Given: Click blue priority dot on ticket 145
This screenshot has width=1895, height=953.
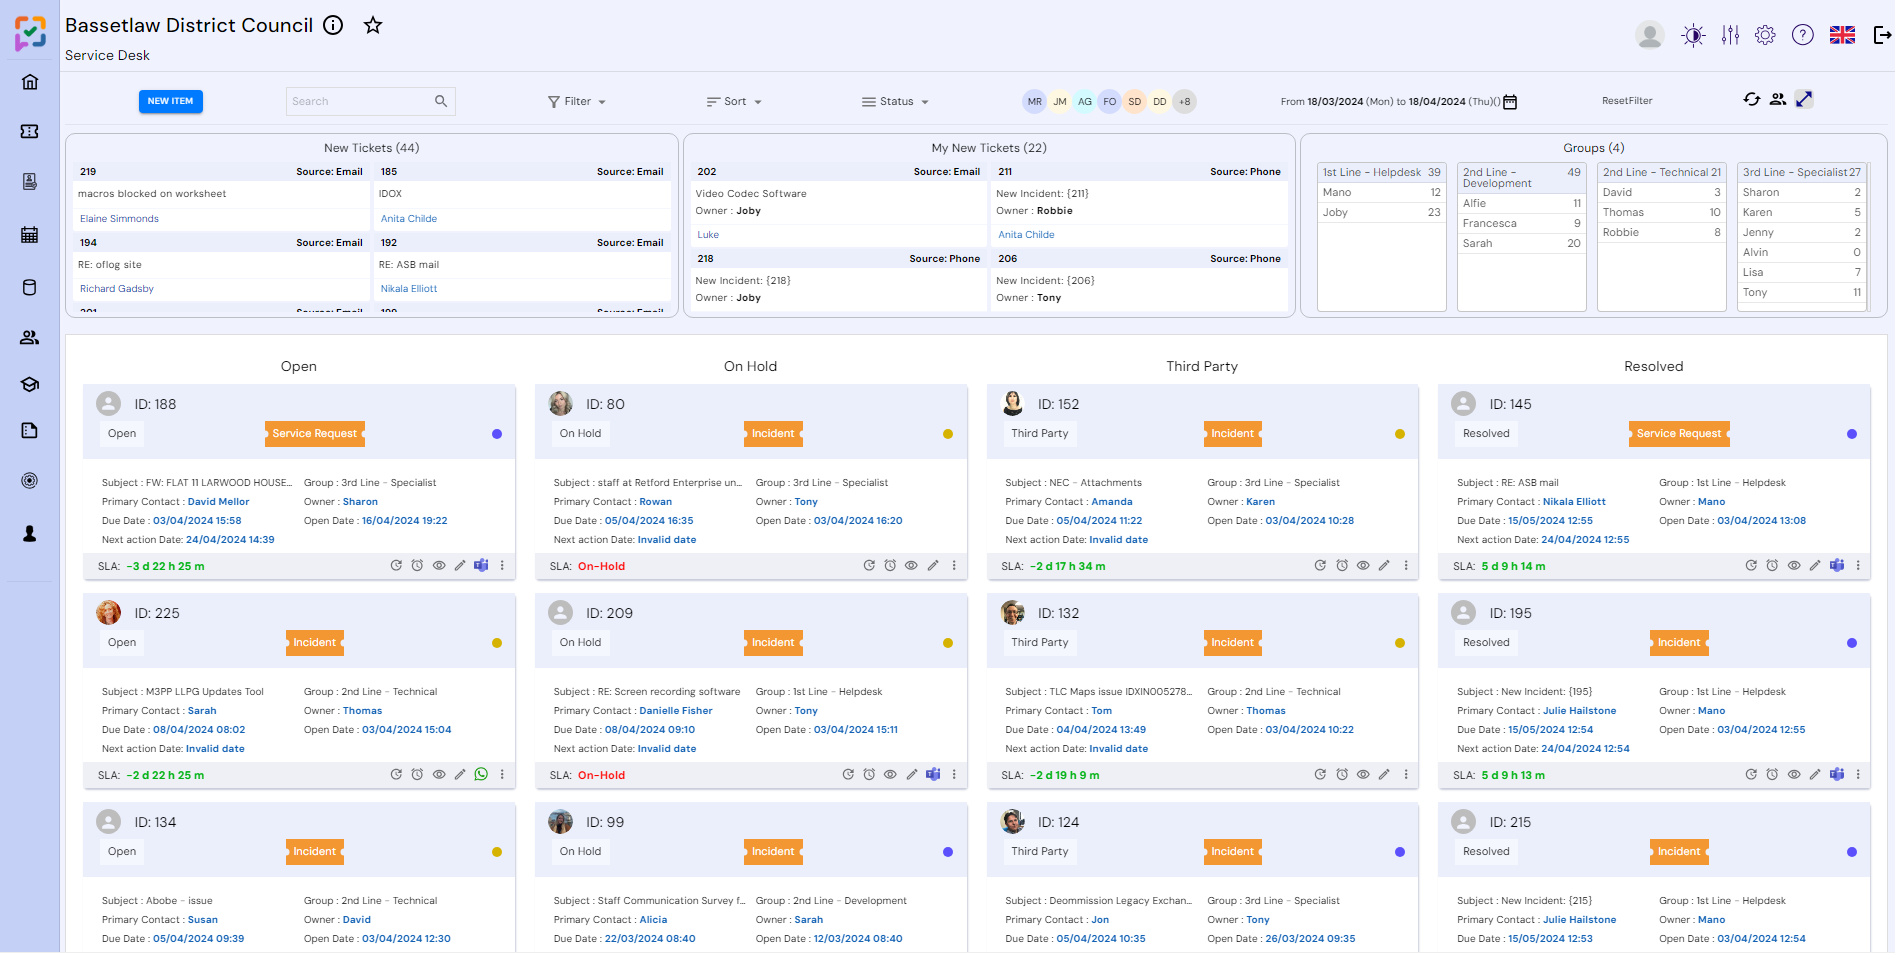Looking at the screenshot, I should pos(1852,434).
